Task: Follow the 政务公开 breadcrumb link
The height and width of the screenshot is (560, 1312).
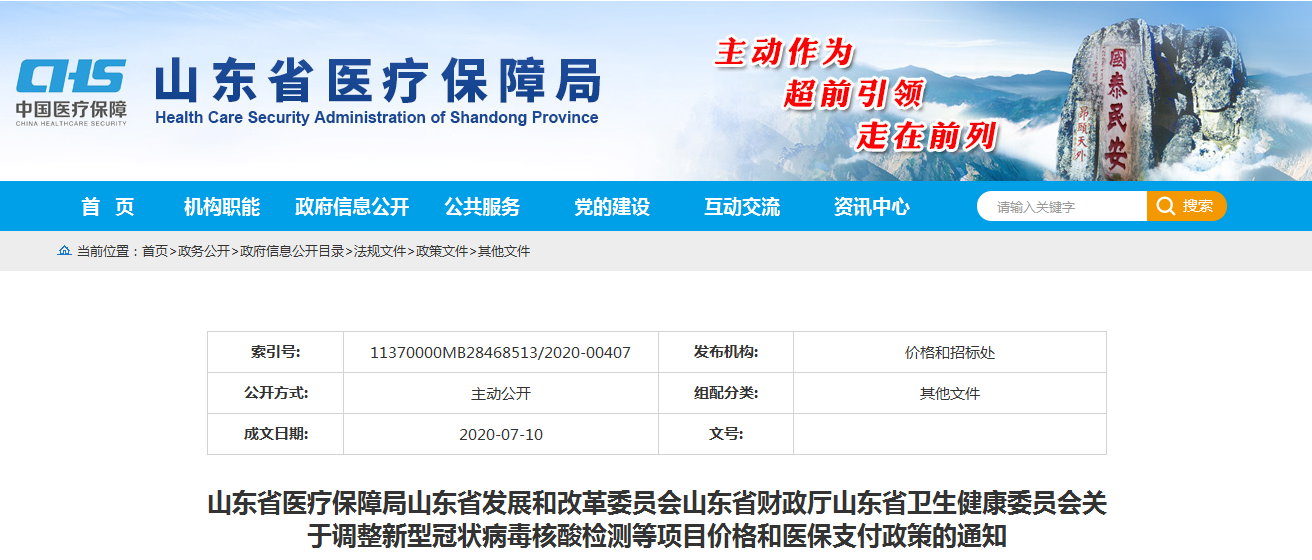Action: pyautogui.click(x=204, y=251)
